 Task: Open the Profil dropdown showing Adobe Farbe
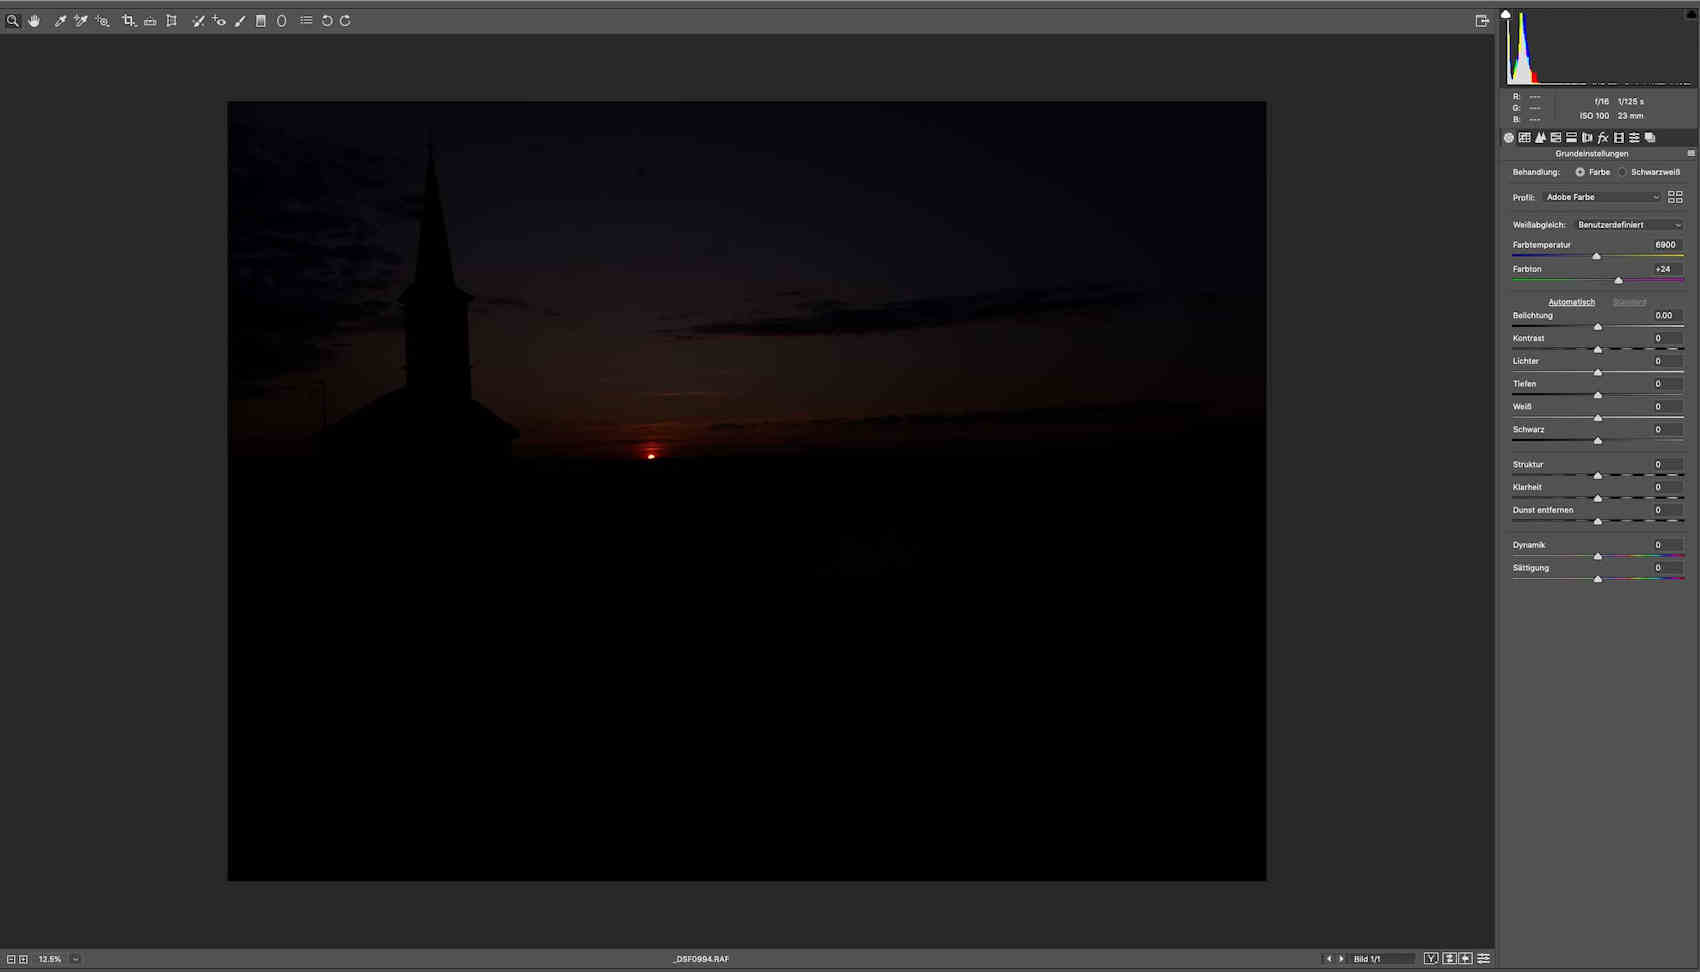click(x=1602, y=197)
